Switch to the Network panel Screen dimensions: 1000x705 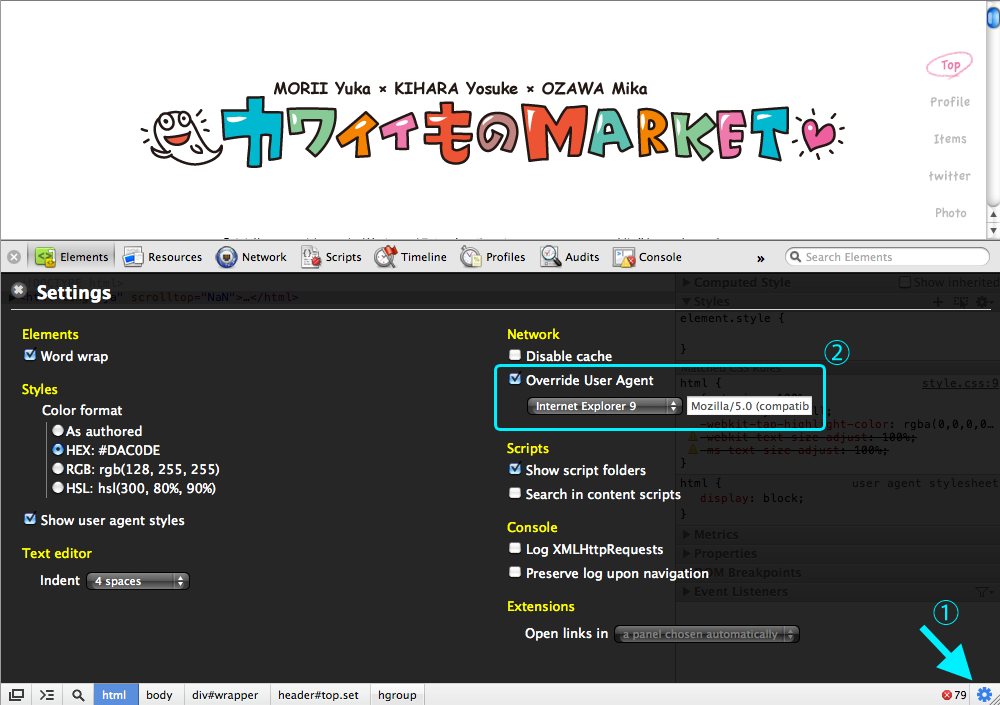[251, 256]
